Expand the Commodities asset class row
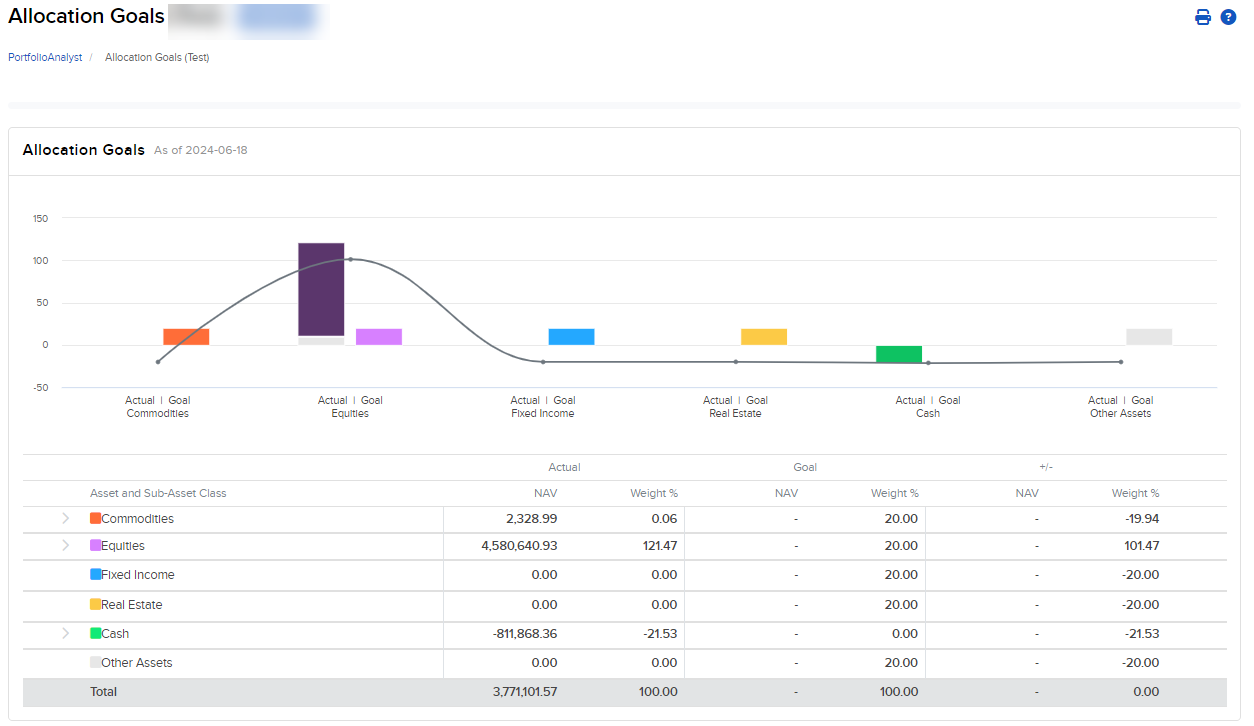 pyautogui.click(x=65, y=518)
